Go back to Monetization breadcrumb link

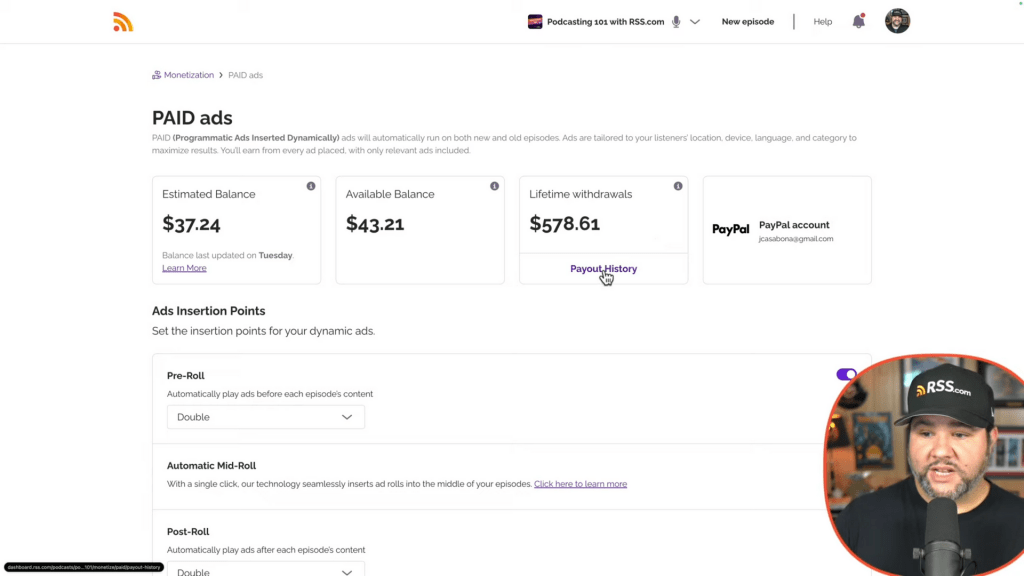coord(188,75)
